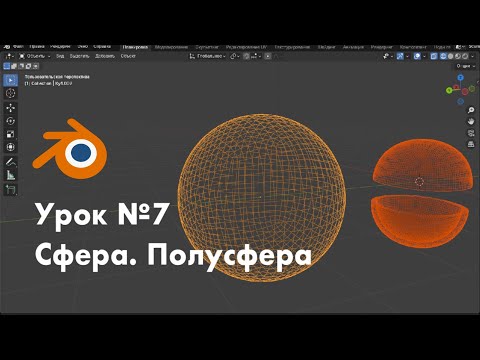Image resolution: width=480 pixels, height=360 pixels.
Task: Open the Окно menu
Action: point(83,47)
